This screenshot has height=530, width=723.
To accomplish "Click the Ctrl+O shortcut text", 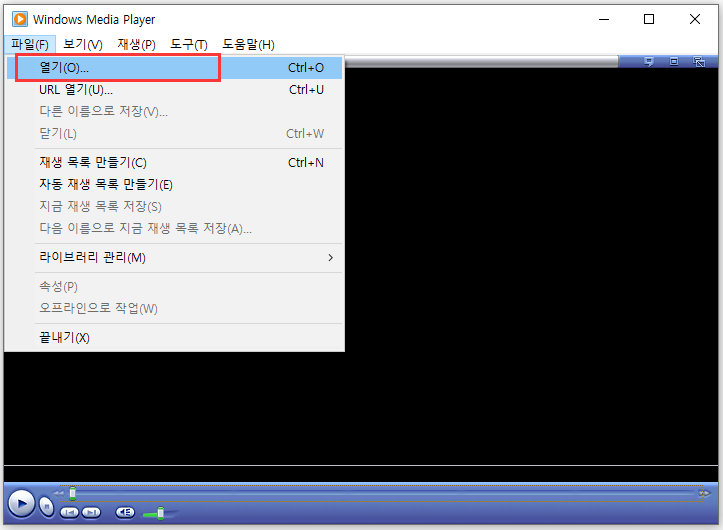I will pos(306,68).
